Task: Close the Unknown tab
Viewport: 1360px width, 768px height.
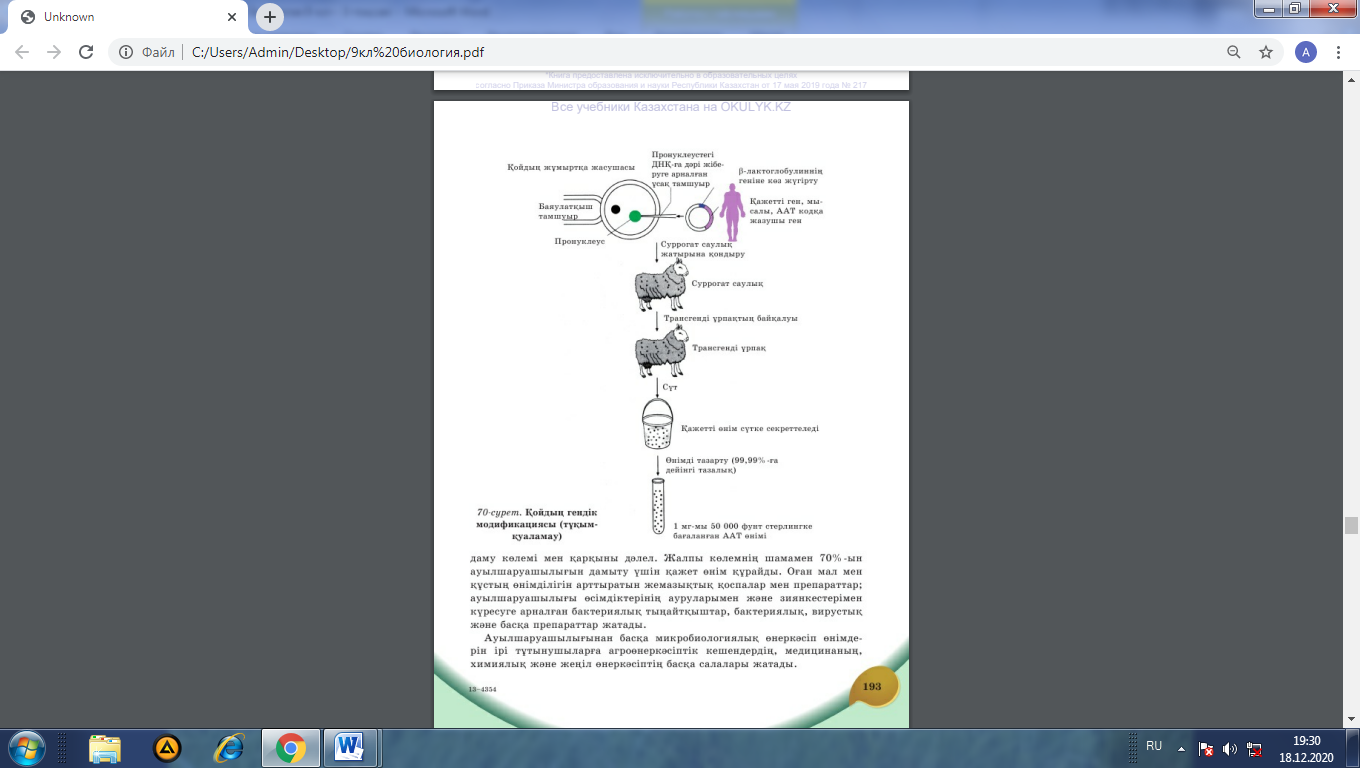Action: click(234, 17)
